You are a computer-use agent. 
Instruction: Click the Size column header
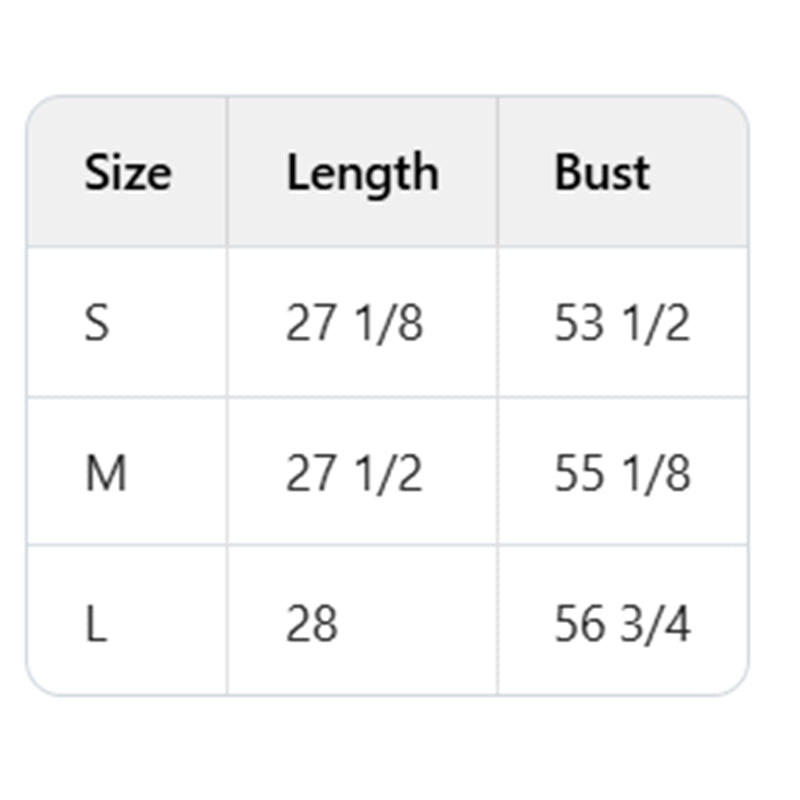(x=127, y=172)
